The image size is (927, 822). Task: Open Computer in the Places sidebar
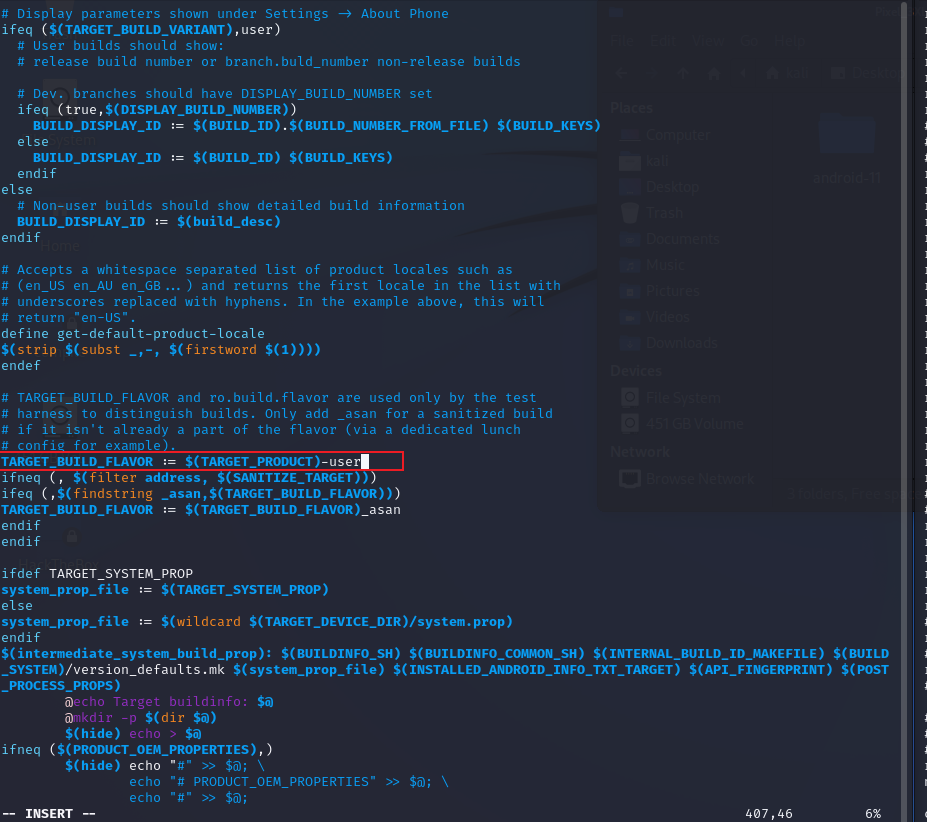click(x=677, y=135)
